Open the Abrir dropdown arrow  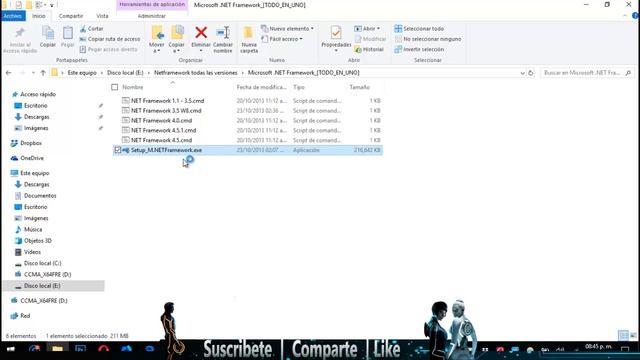378,29
